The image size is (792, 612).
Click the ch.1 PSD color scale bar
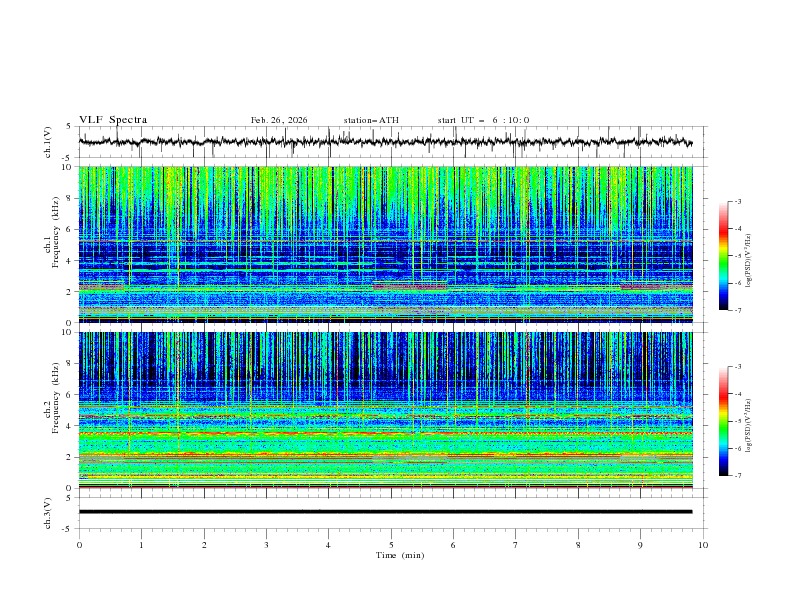[x=723, y=256]
